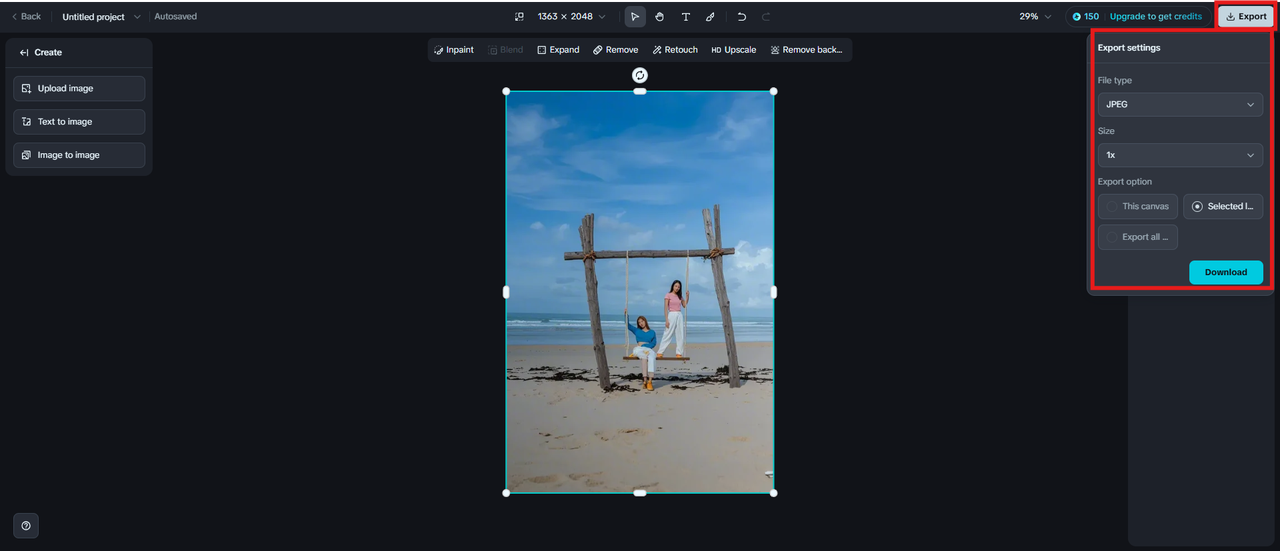
Task: Open Image to image generator
Action: tap(79, 155)
